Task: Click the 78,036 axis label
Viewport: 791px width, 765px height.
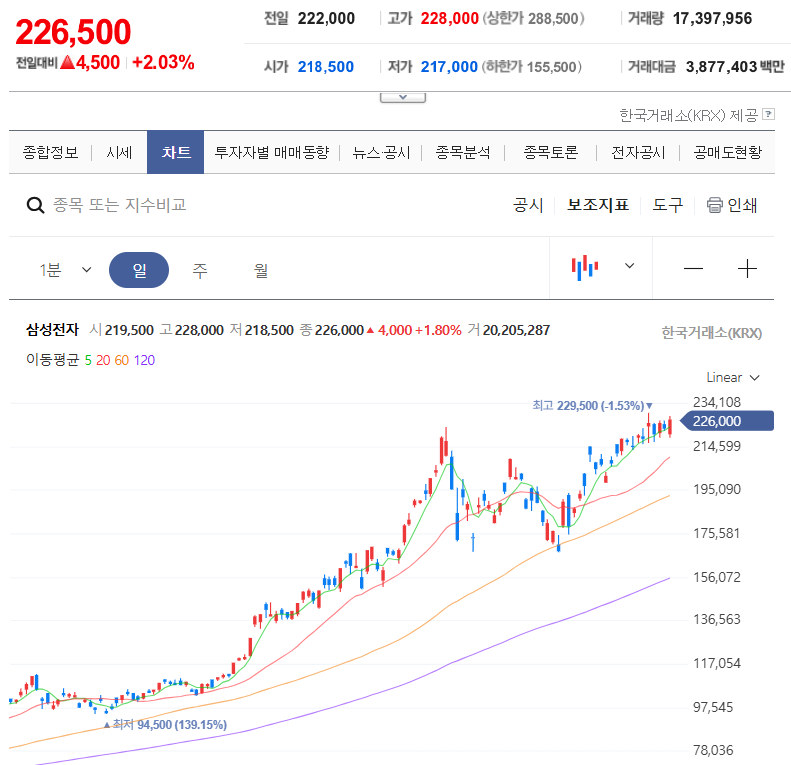Action: pyautogui.click(x=713, y=750)
